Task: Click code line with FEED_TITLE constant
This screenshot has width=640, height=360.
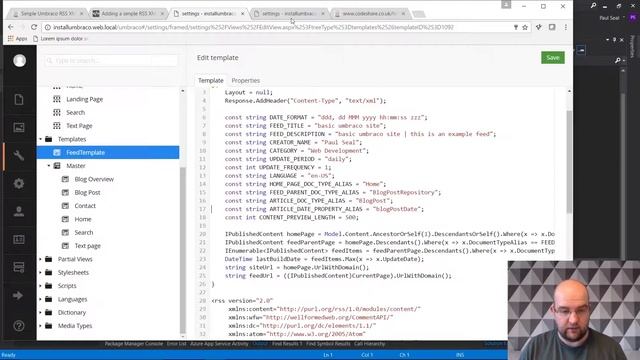Action: pyautogui.click(x=305, y=126)
